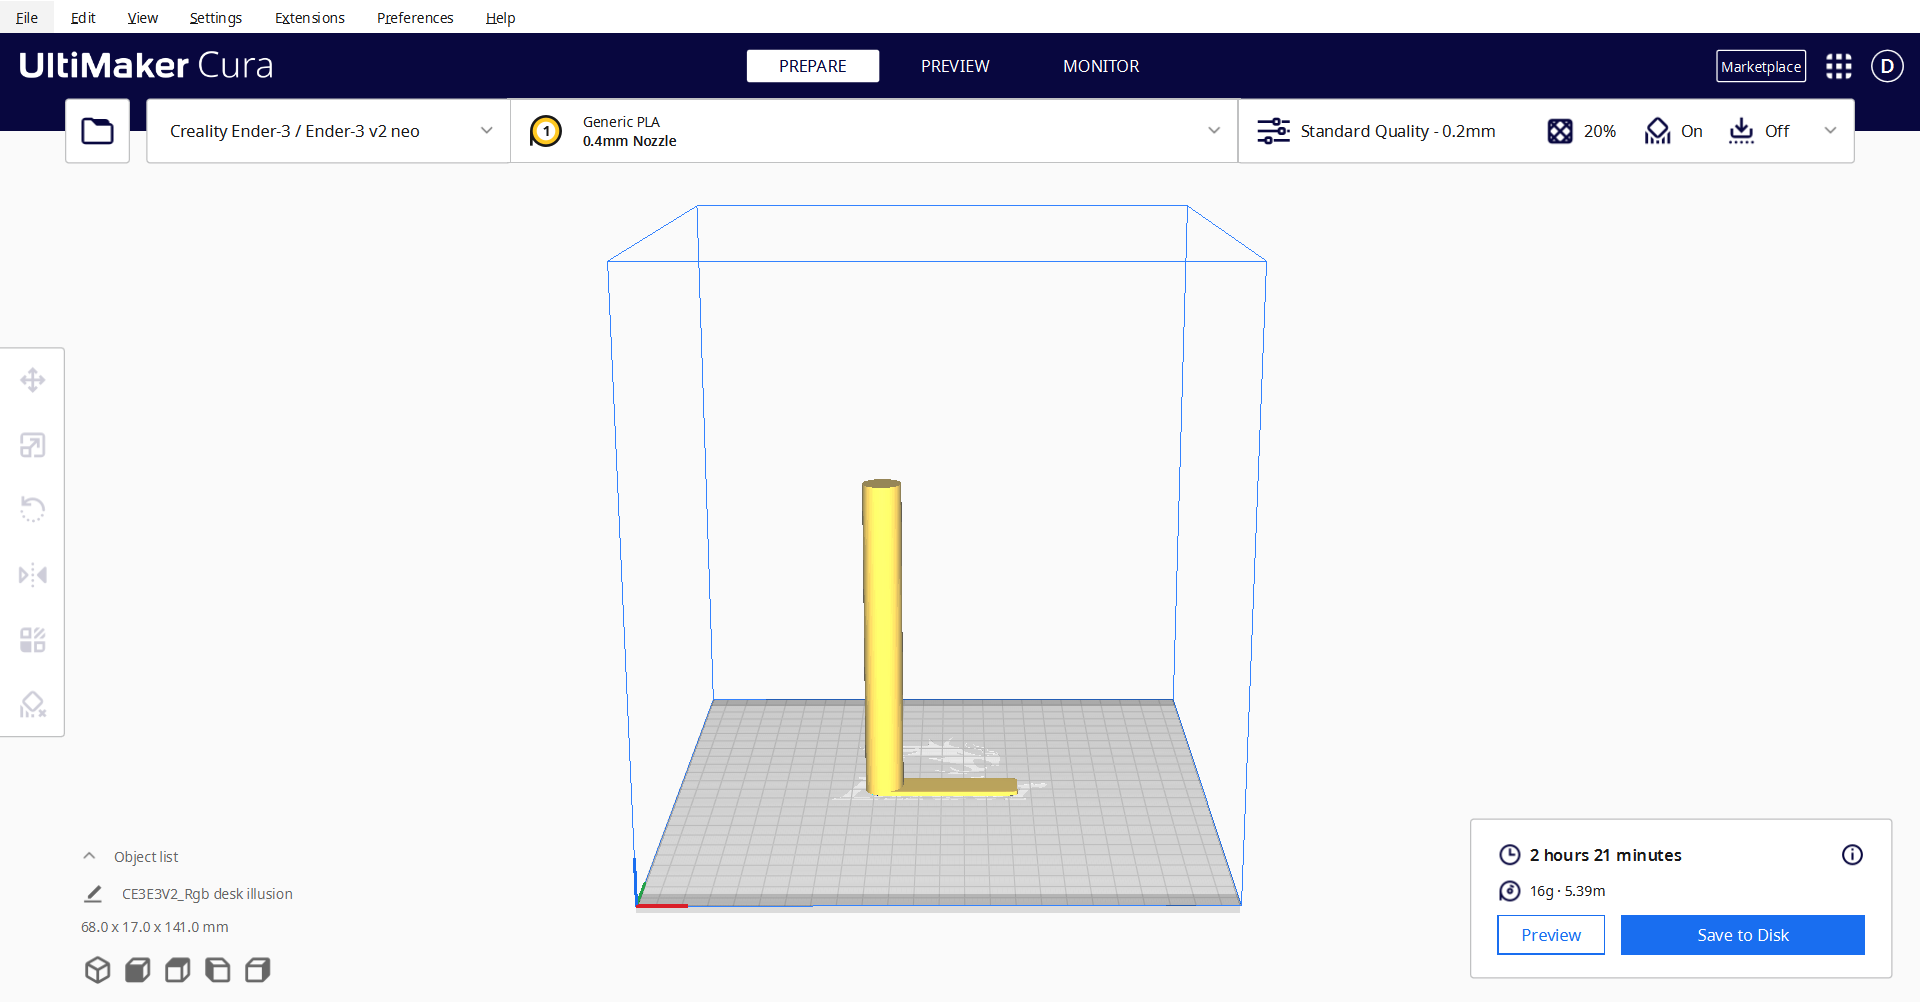
Task: Click the Preview button
Action: [1551, 935]
